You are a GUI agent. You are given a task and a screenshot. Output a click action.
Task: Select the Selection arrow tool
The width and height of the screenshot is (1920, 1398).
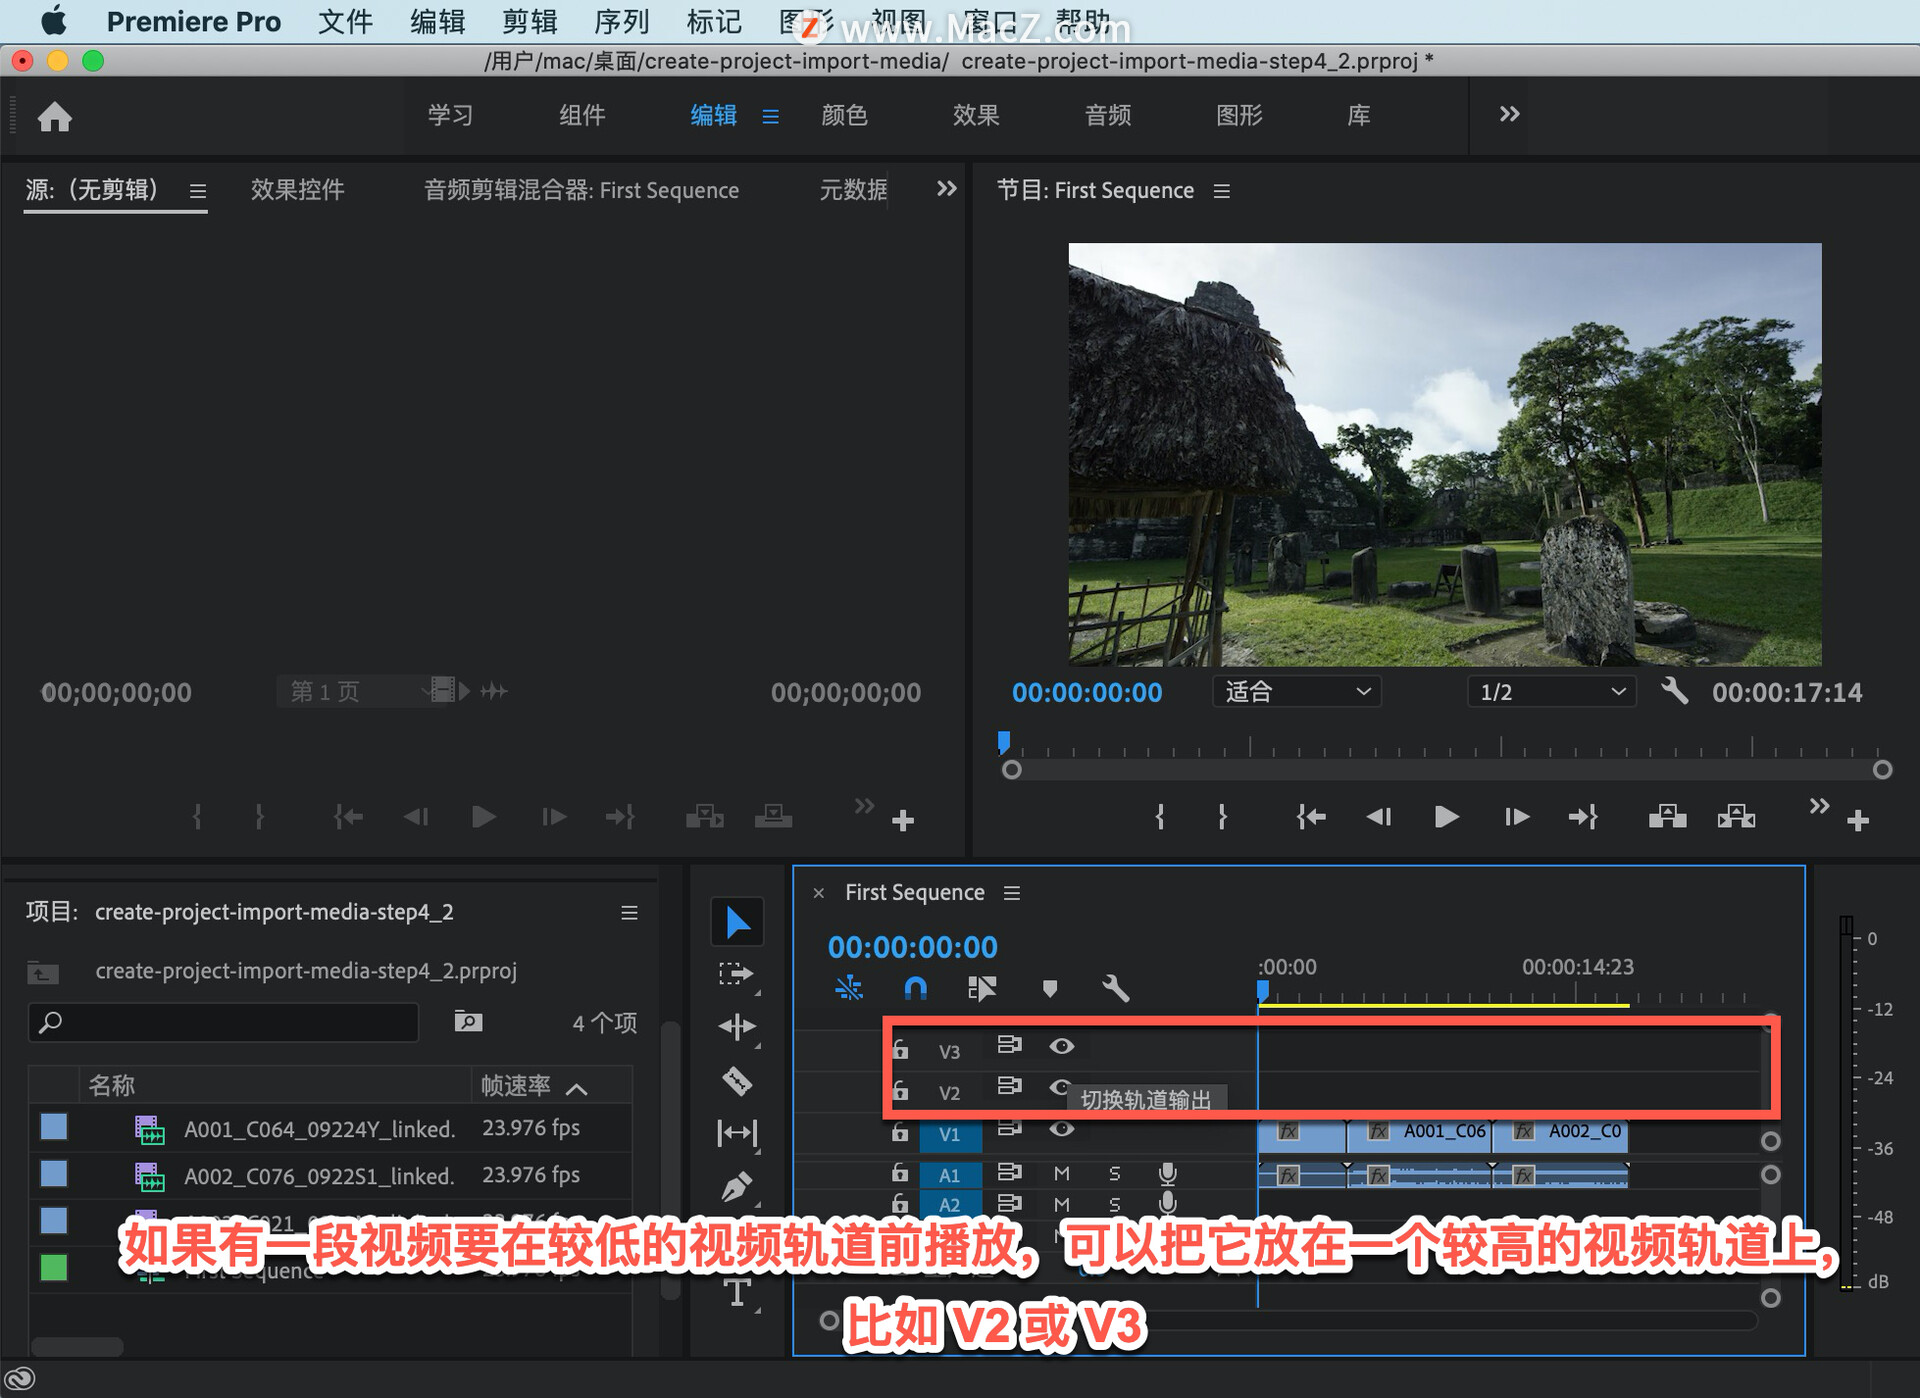pyautogui.click(x=737, y=922)
